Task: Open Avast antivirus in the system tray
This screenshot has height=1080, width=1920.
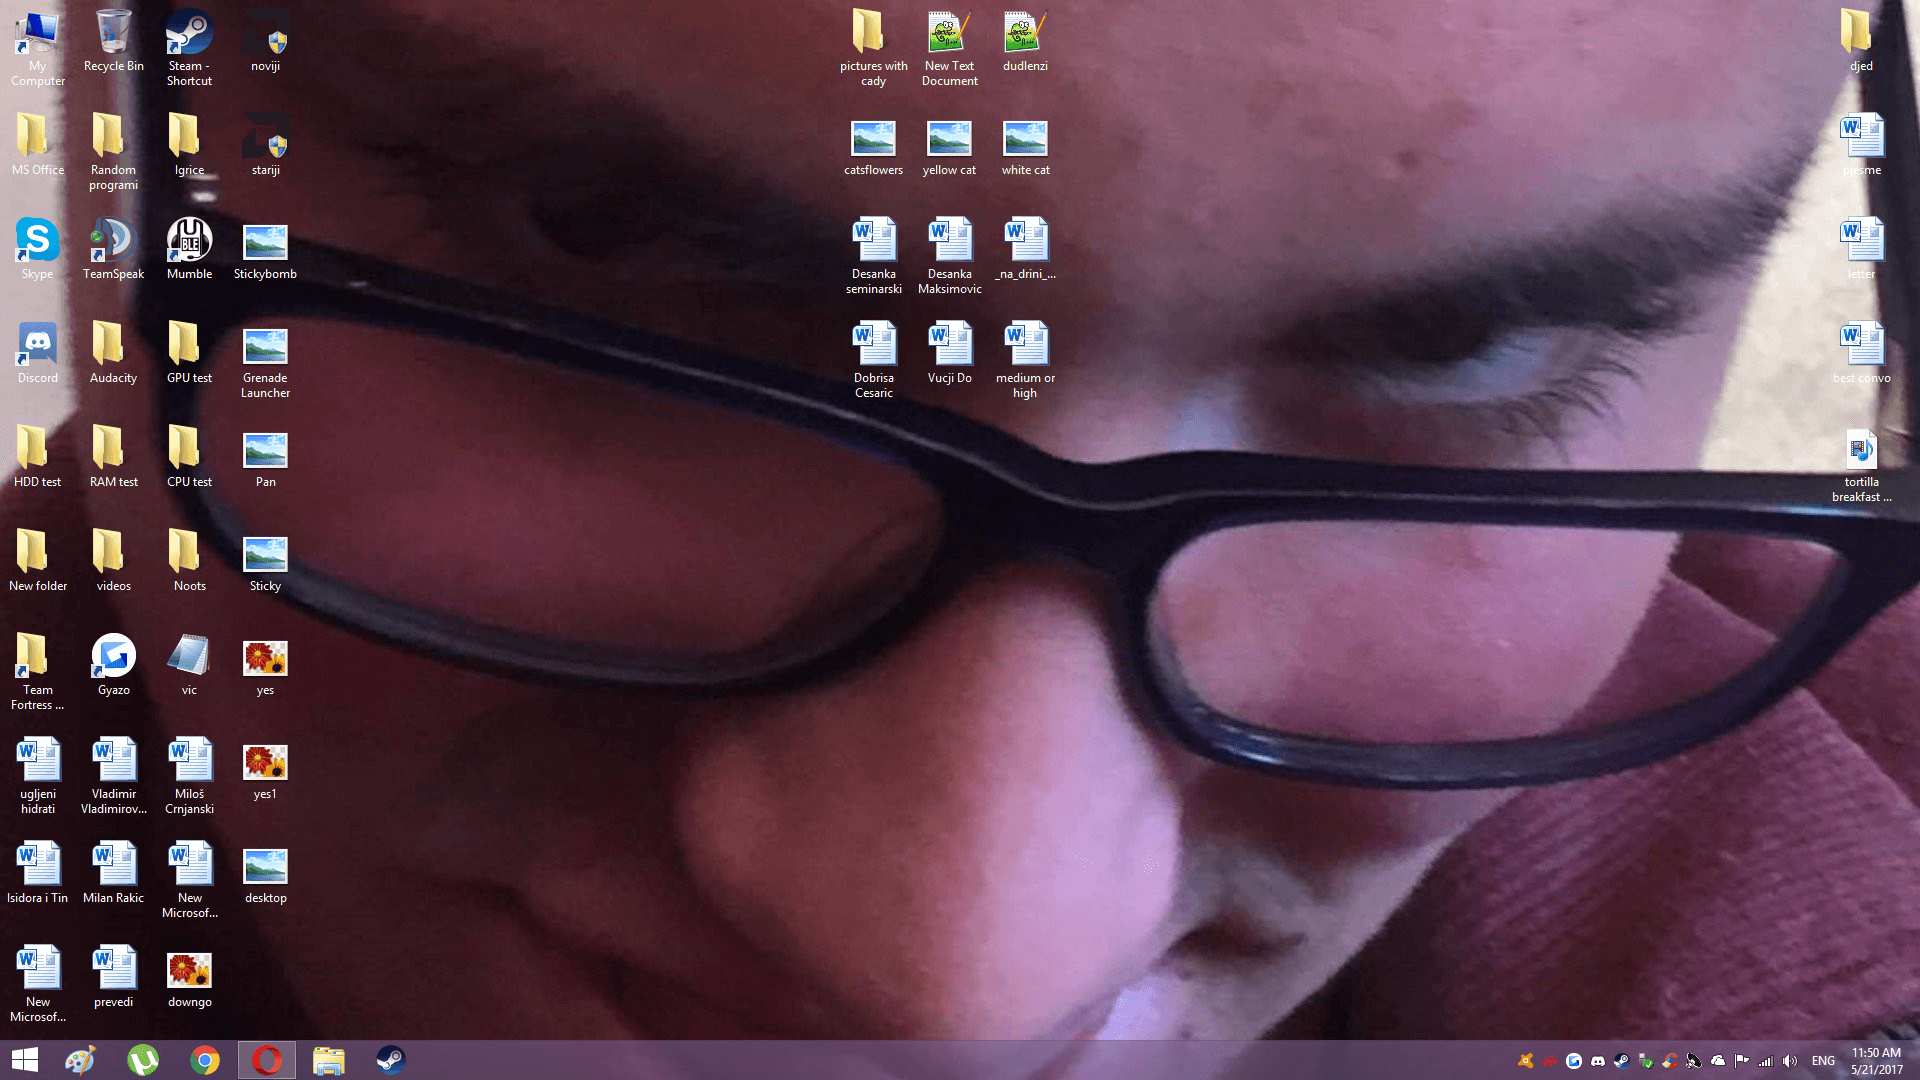Action: coord(1526,1062)
